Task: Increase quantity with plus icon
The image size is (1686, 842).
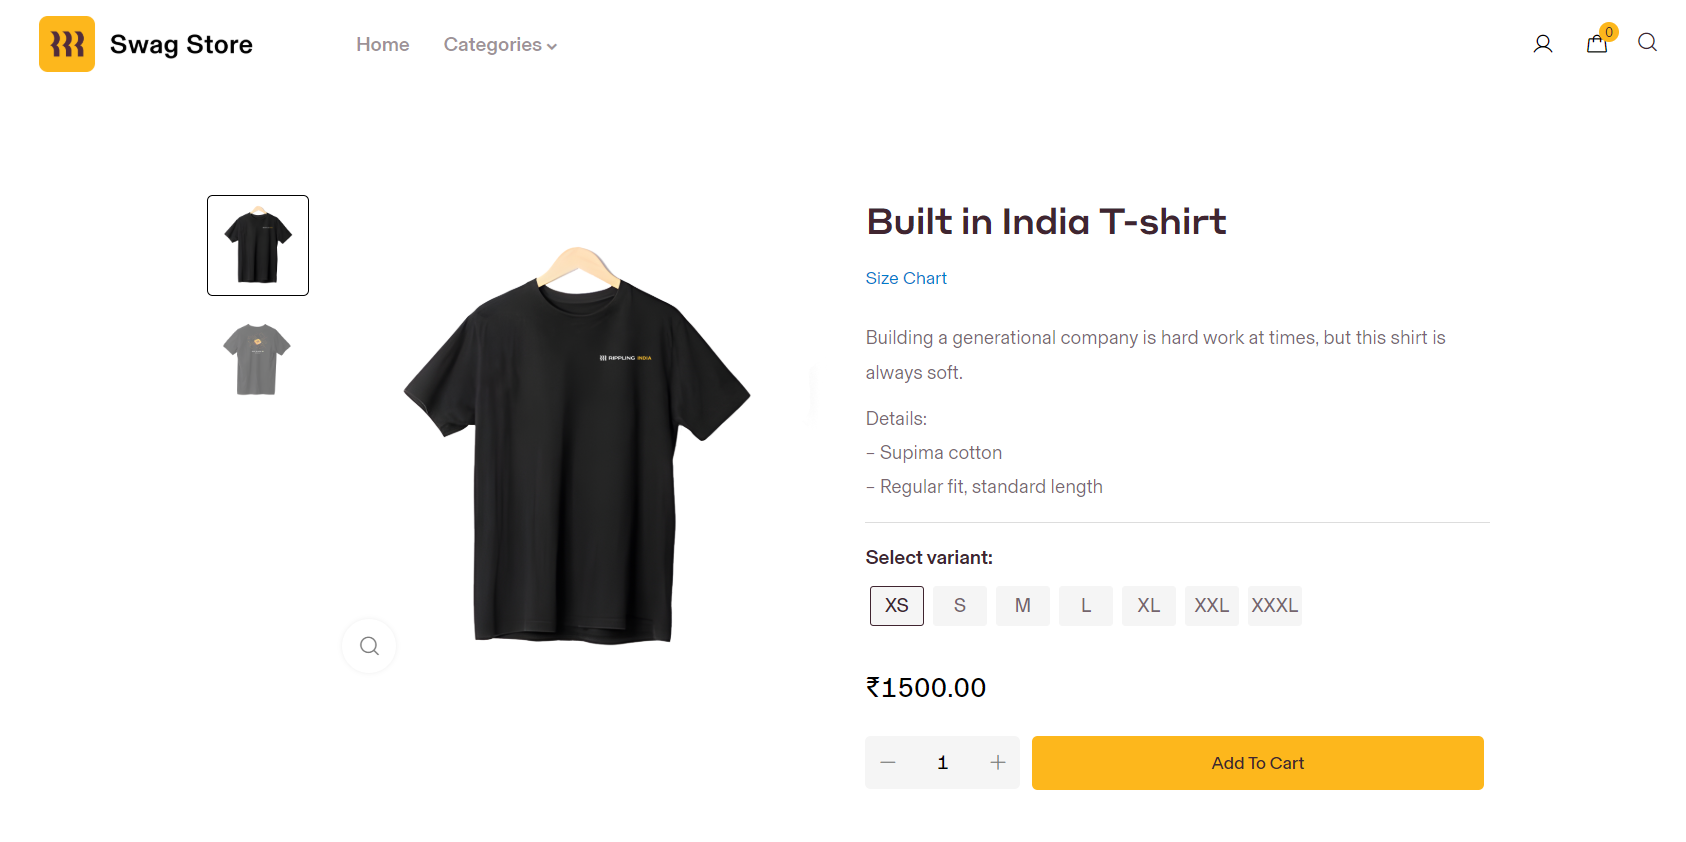Action: click(x=997, y=763)
